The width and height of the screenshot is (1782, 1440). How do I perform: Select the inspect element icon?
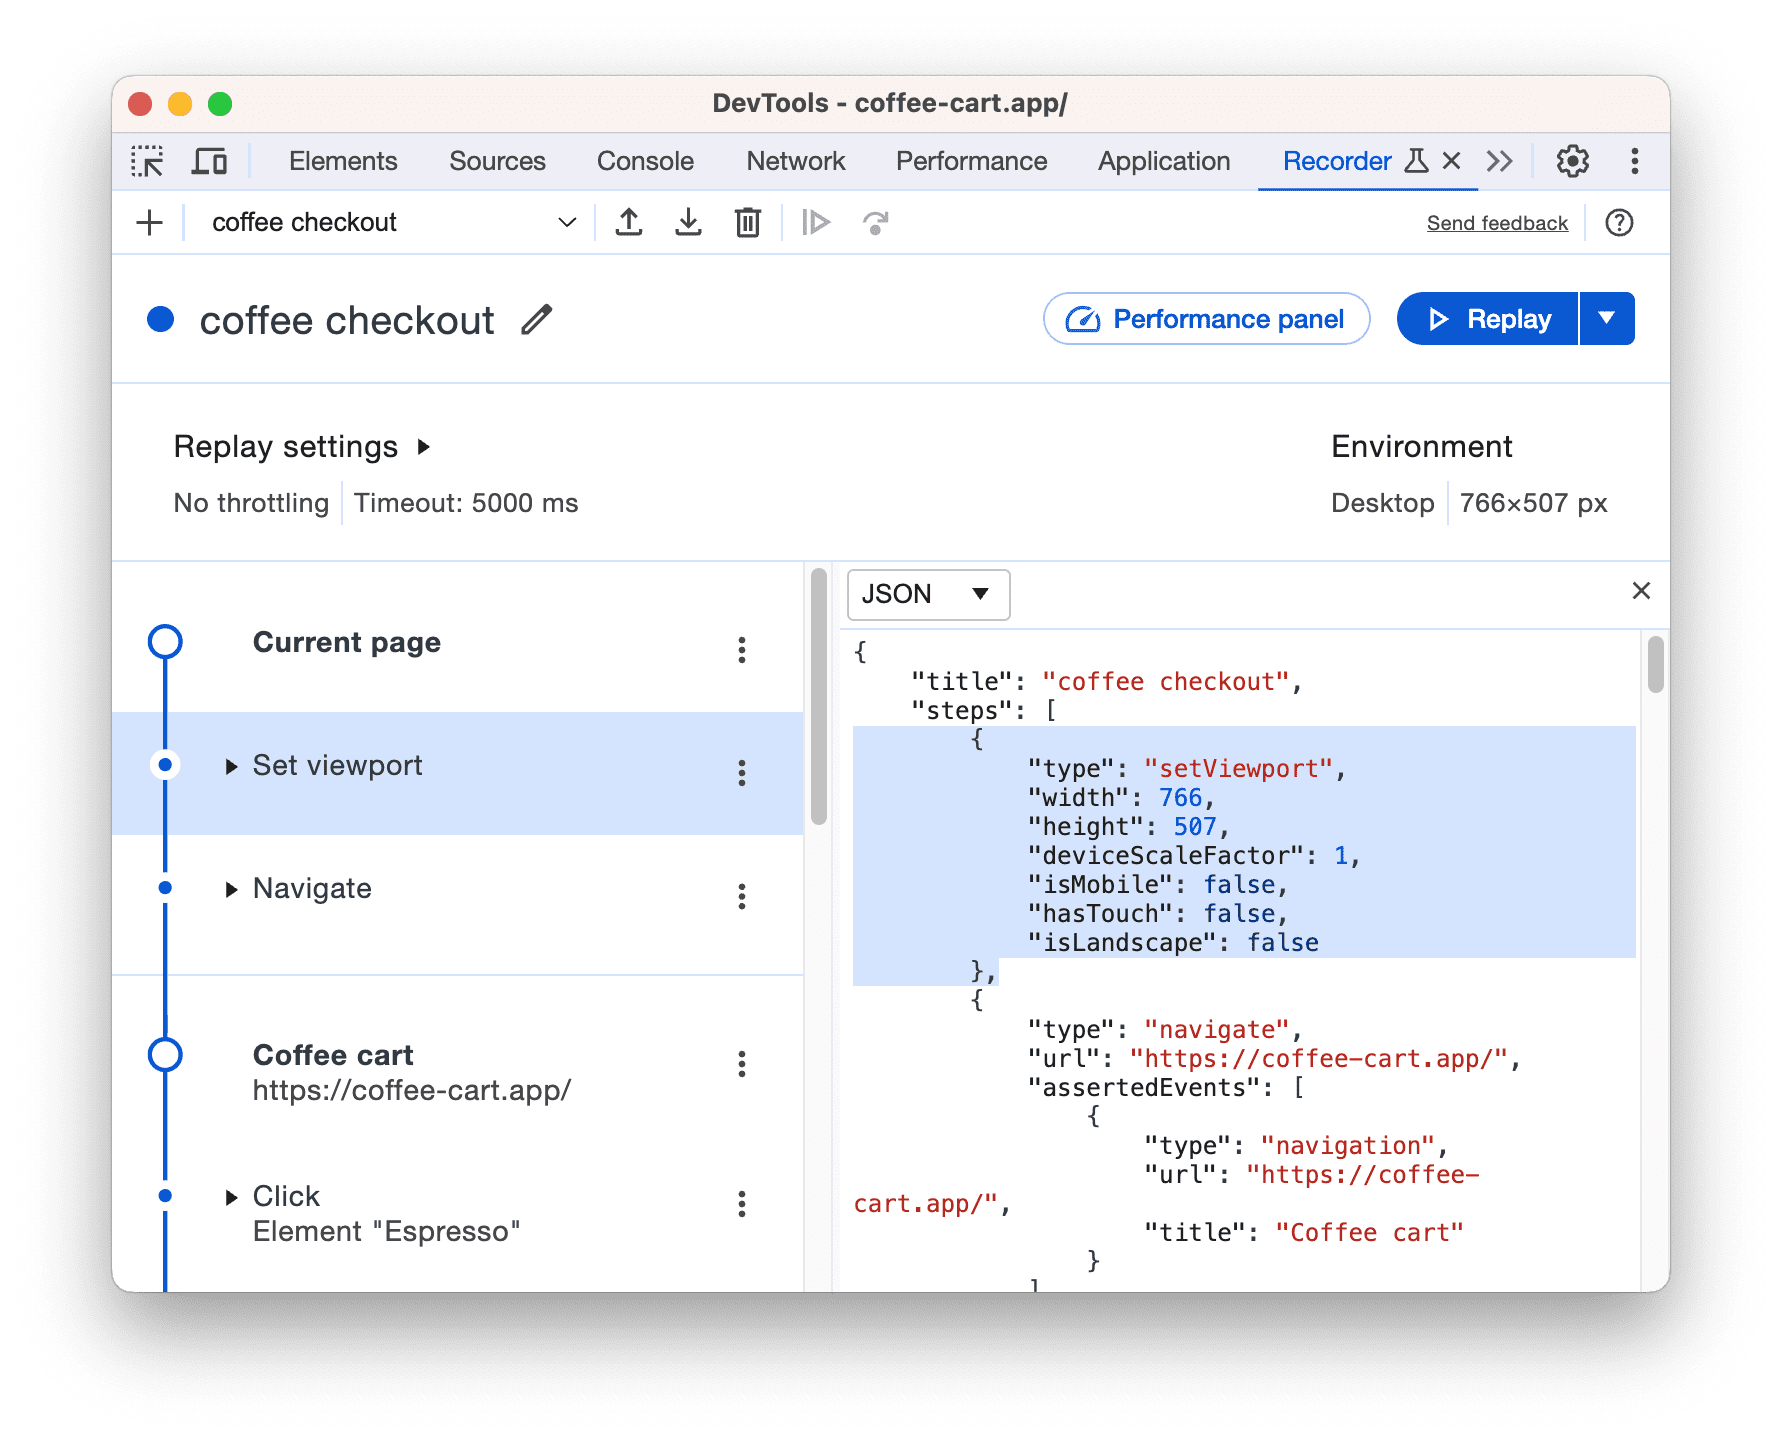pos(148,160)
